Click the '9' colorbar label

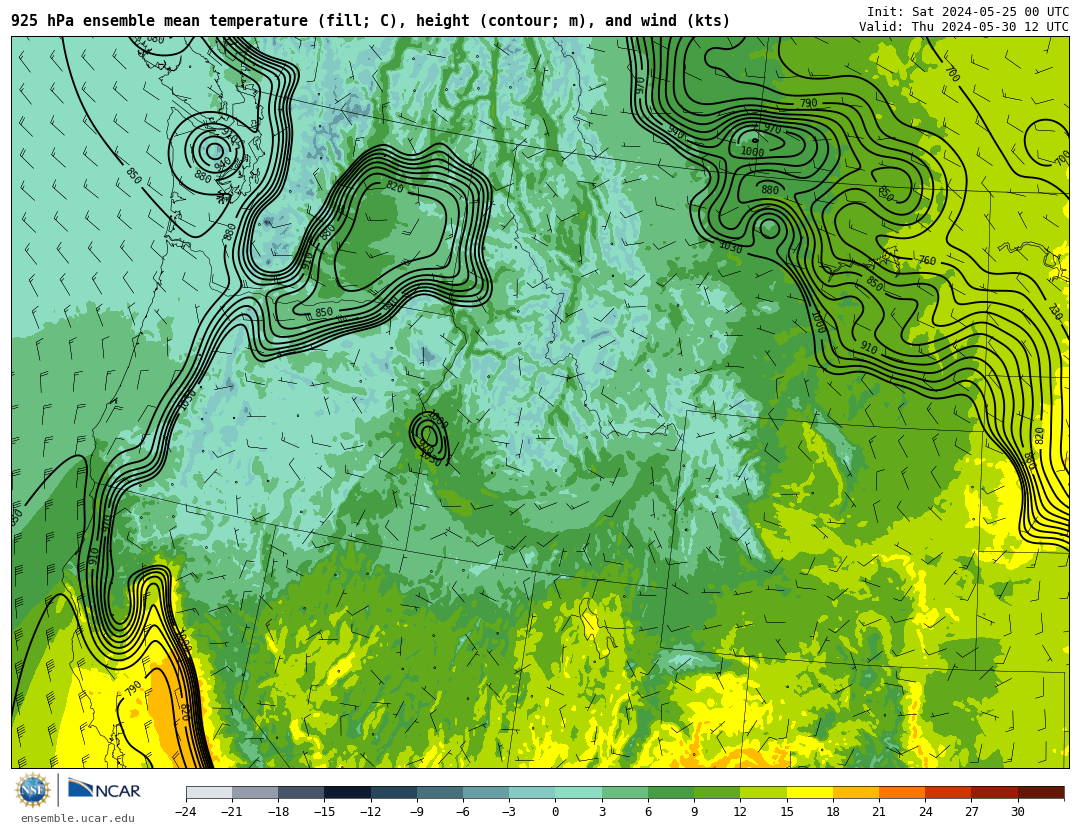click(694, 812)
